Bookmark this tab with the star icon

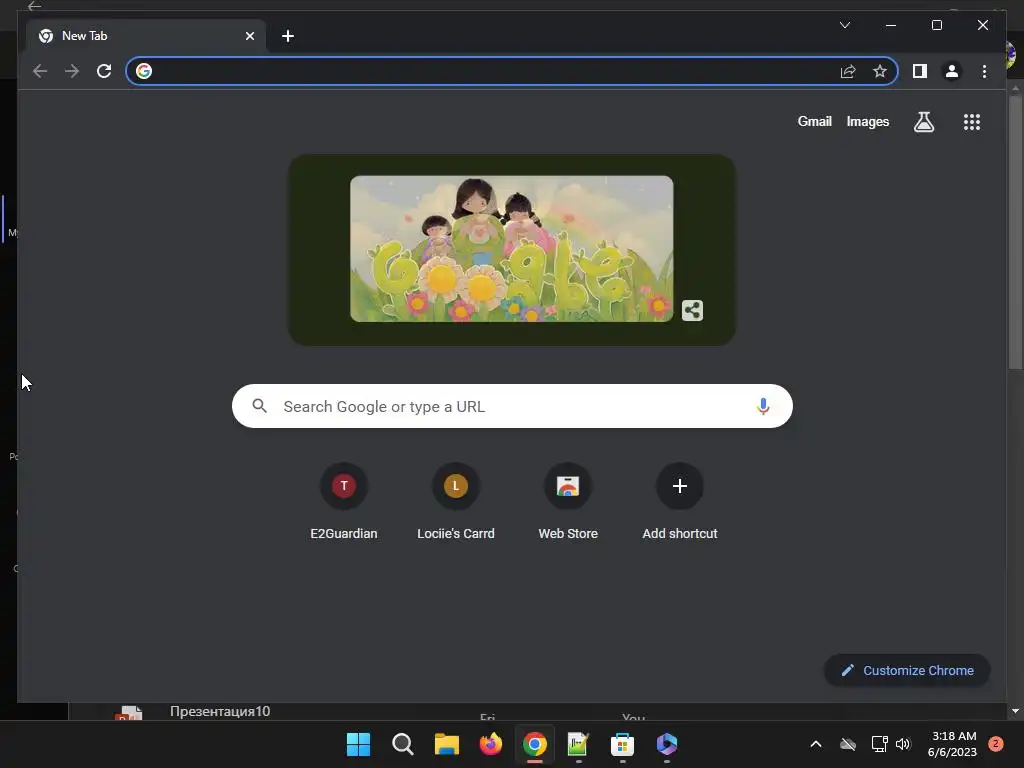click(880, 71)
